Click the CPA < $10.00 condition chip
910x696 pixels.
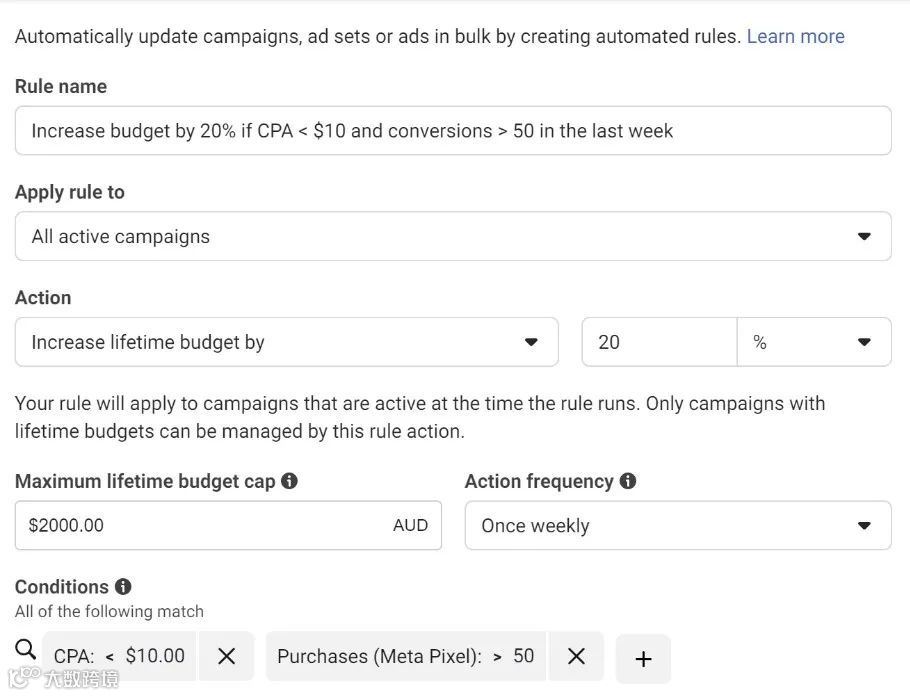[120, 656]
